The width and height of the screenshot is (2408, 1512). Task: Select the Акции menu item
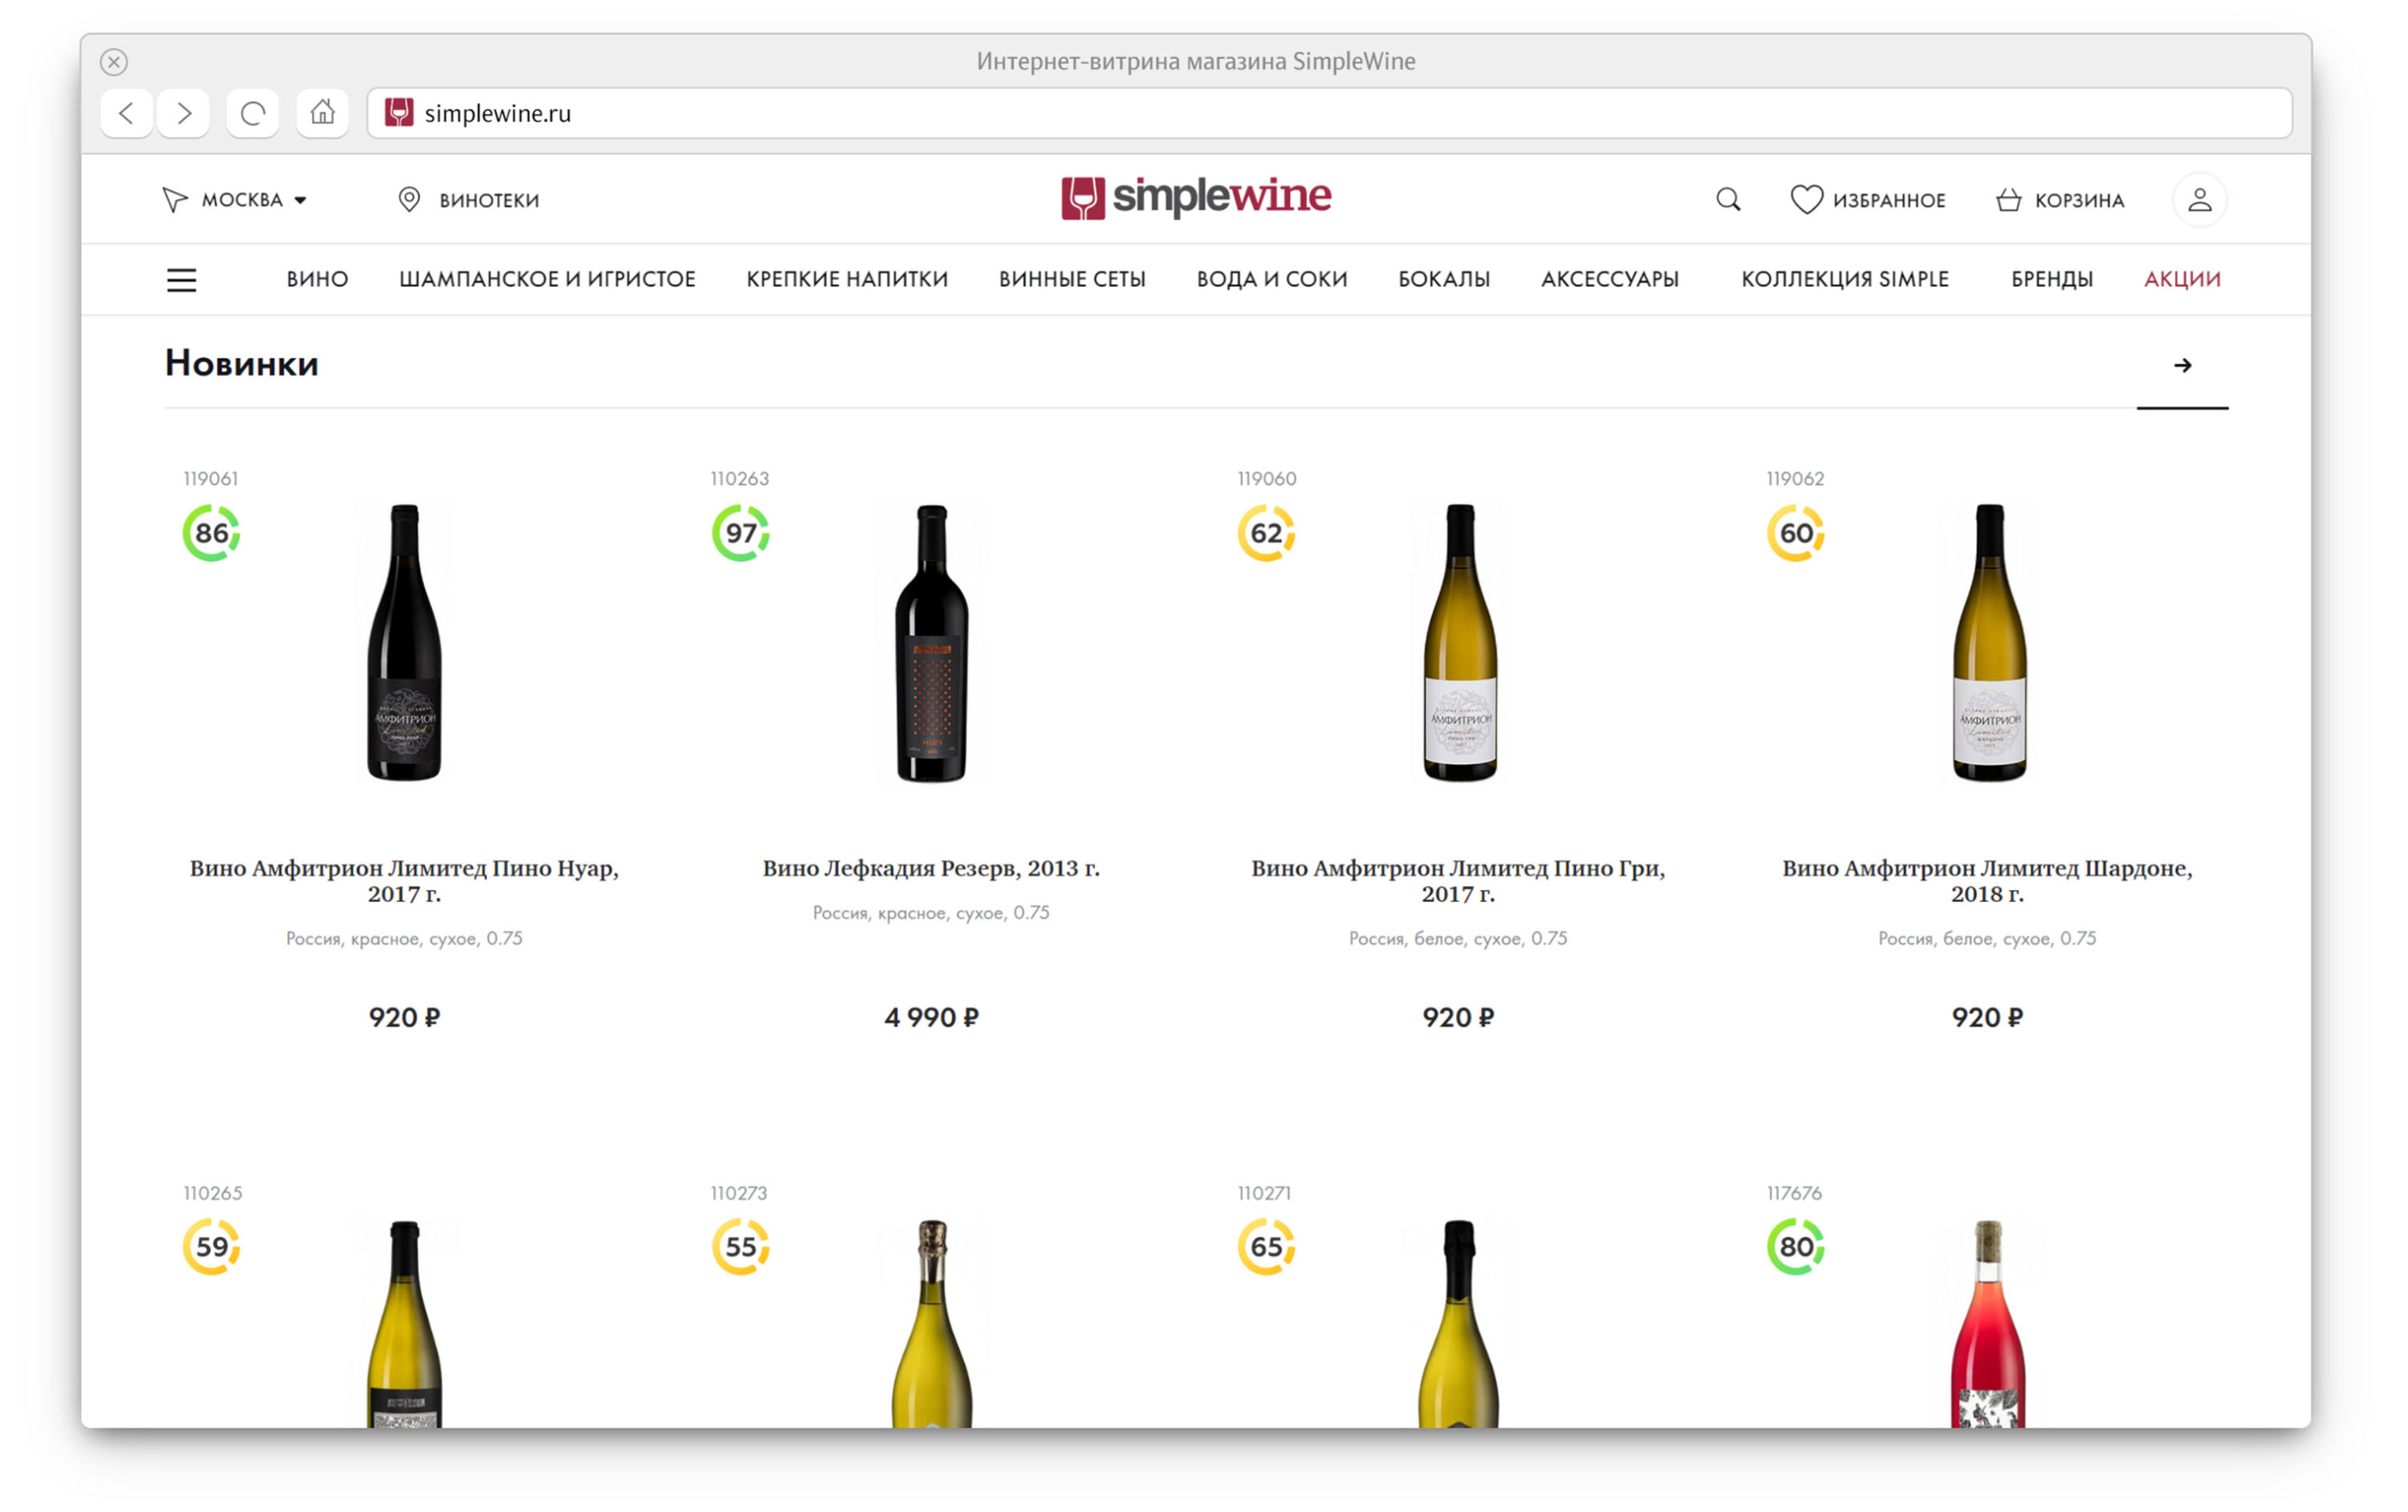point(2181,280)
